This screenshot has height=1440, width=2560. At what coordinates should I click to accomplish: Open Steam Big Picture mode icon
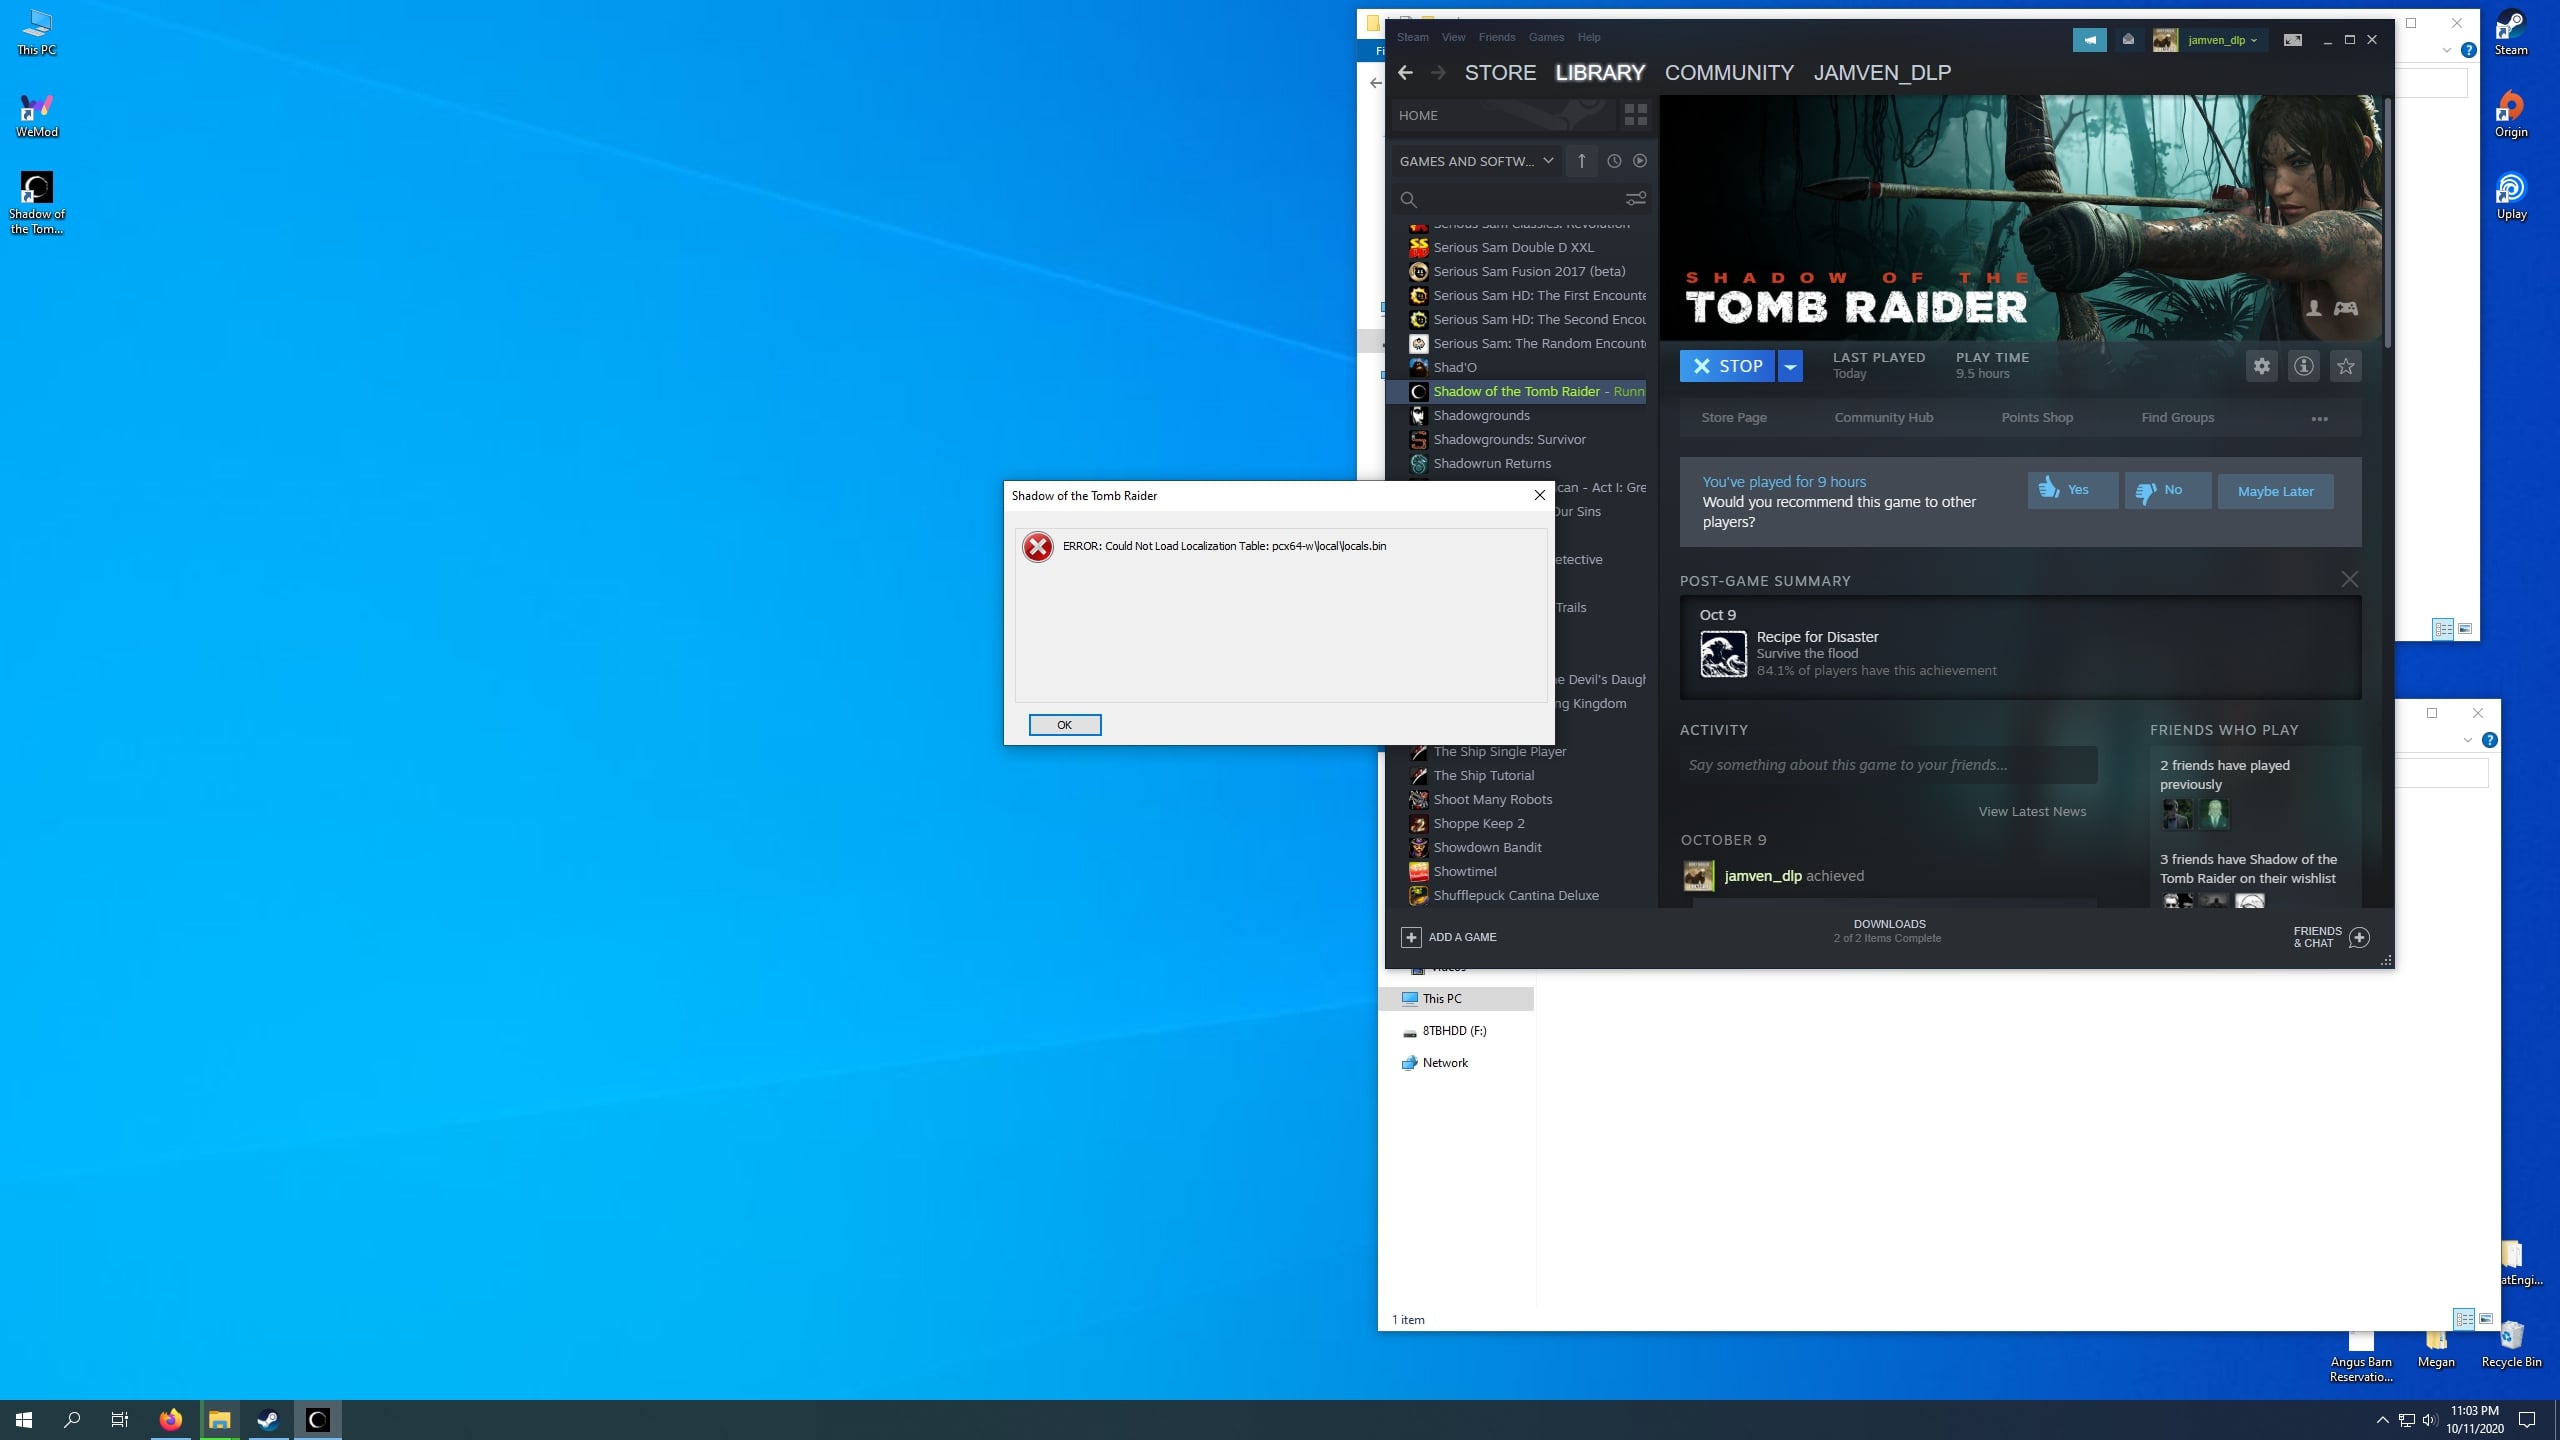point(2292,40)
